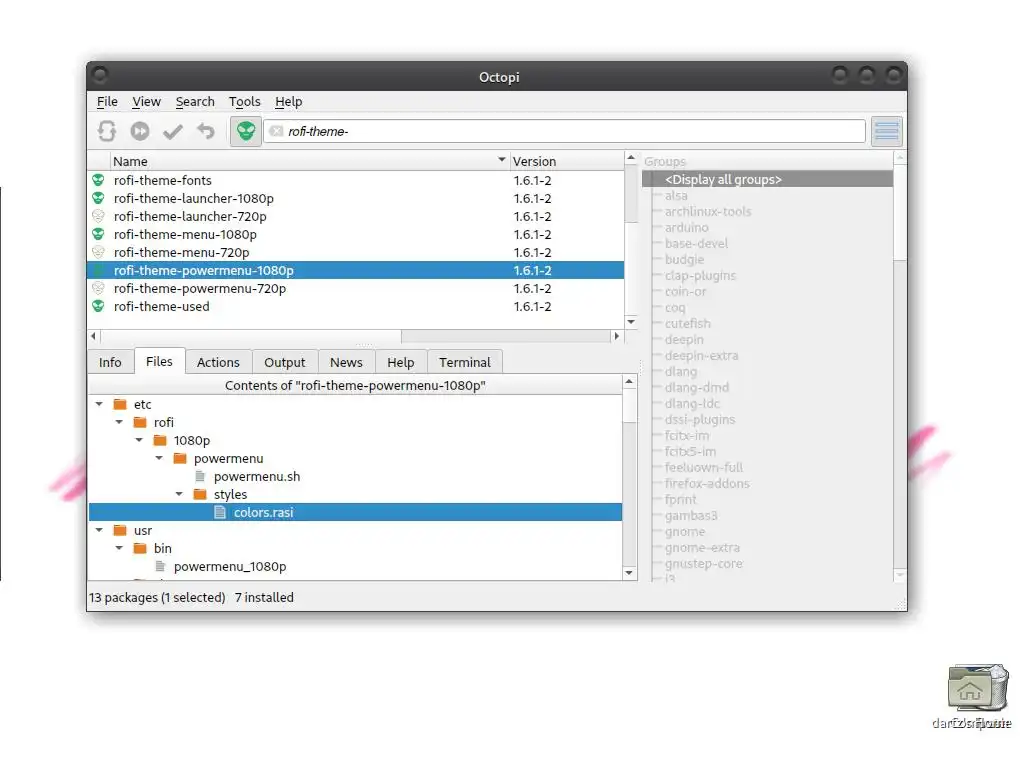Open the Tools menu
The height and width of the screenshot is (768, 1024).
pyautogui.click(x=244, y=101)
